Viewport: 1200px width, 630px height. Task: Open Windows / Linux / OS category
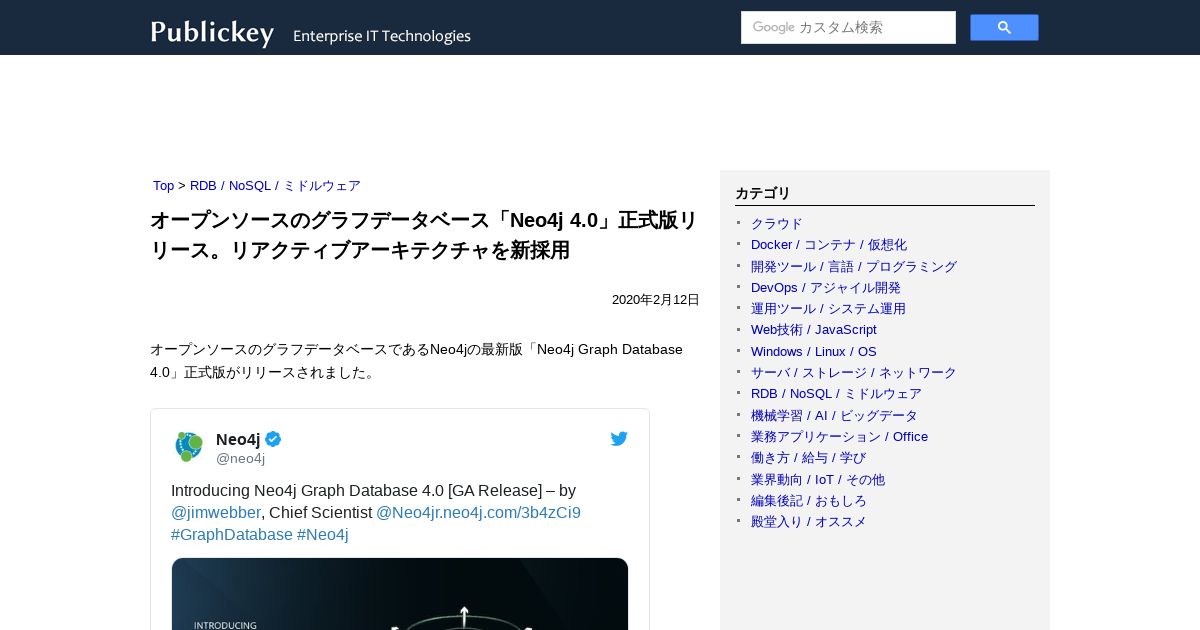[814, 352]
